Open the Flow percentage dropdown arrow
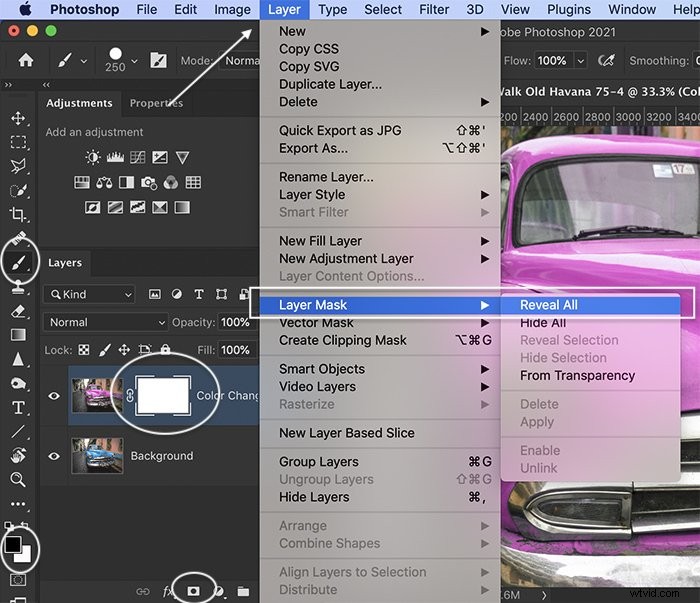The width and height of the screenshot is (700, 603). point(580,60)
